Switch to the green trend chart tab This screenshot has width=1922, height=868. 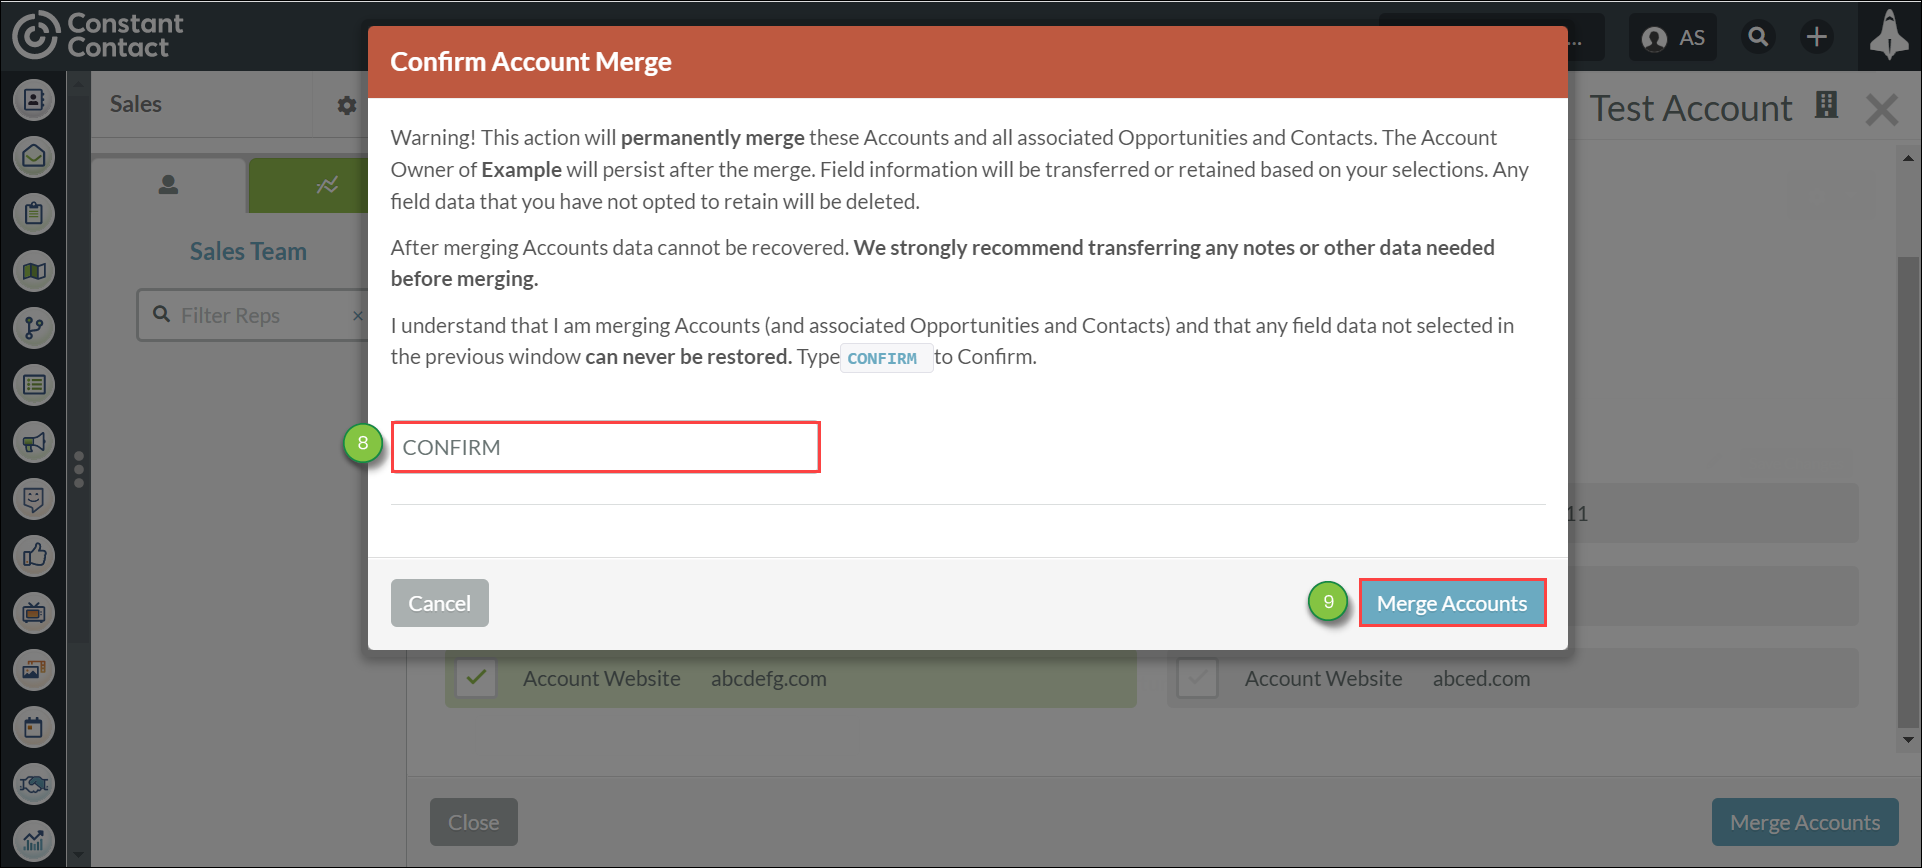tap(320, 186)
